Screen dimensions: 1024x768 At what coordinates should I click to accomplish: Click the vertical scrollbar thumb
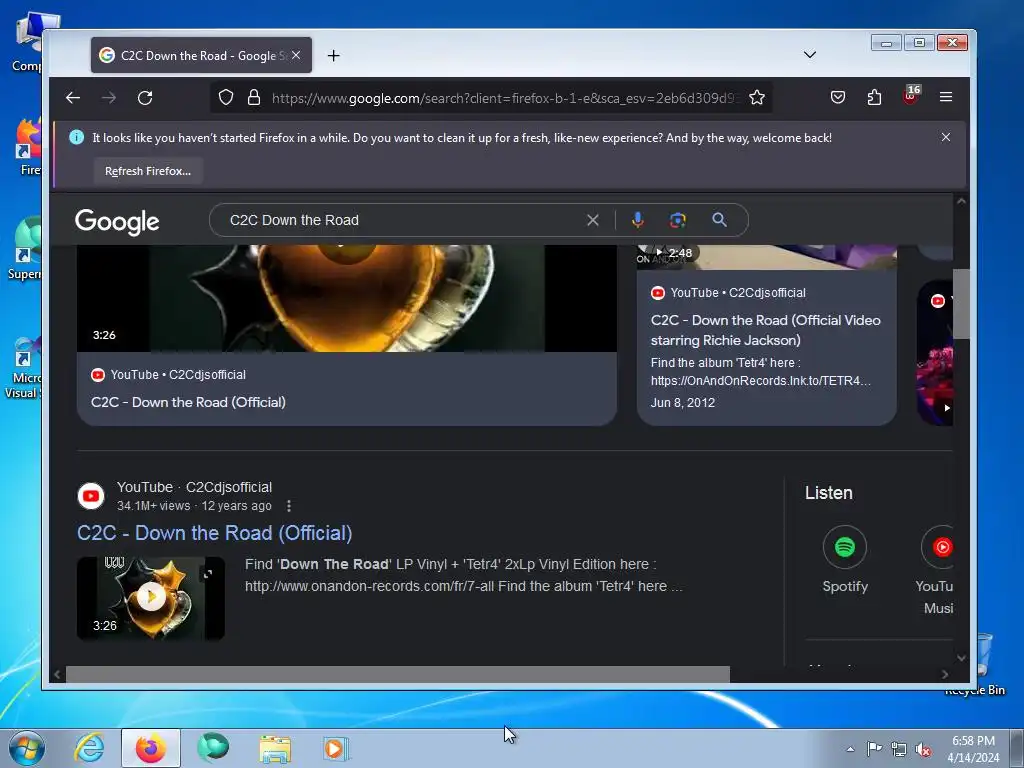click(x=961, y=304)
